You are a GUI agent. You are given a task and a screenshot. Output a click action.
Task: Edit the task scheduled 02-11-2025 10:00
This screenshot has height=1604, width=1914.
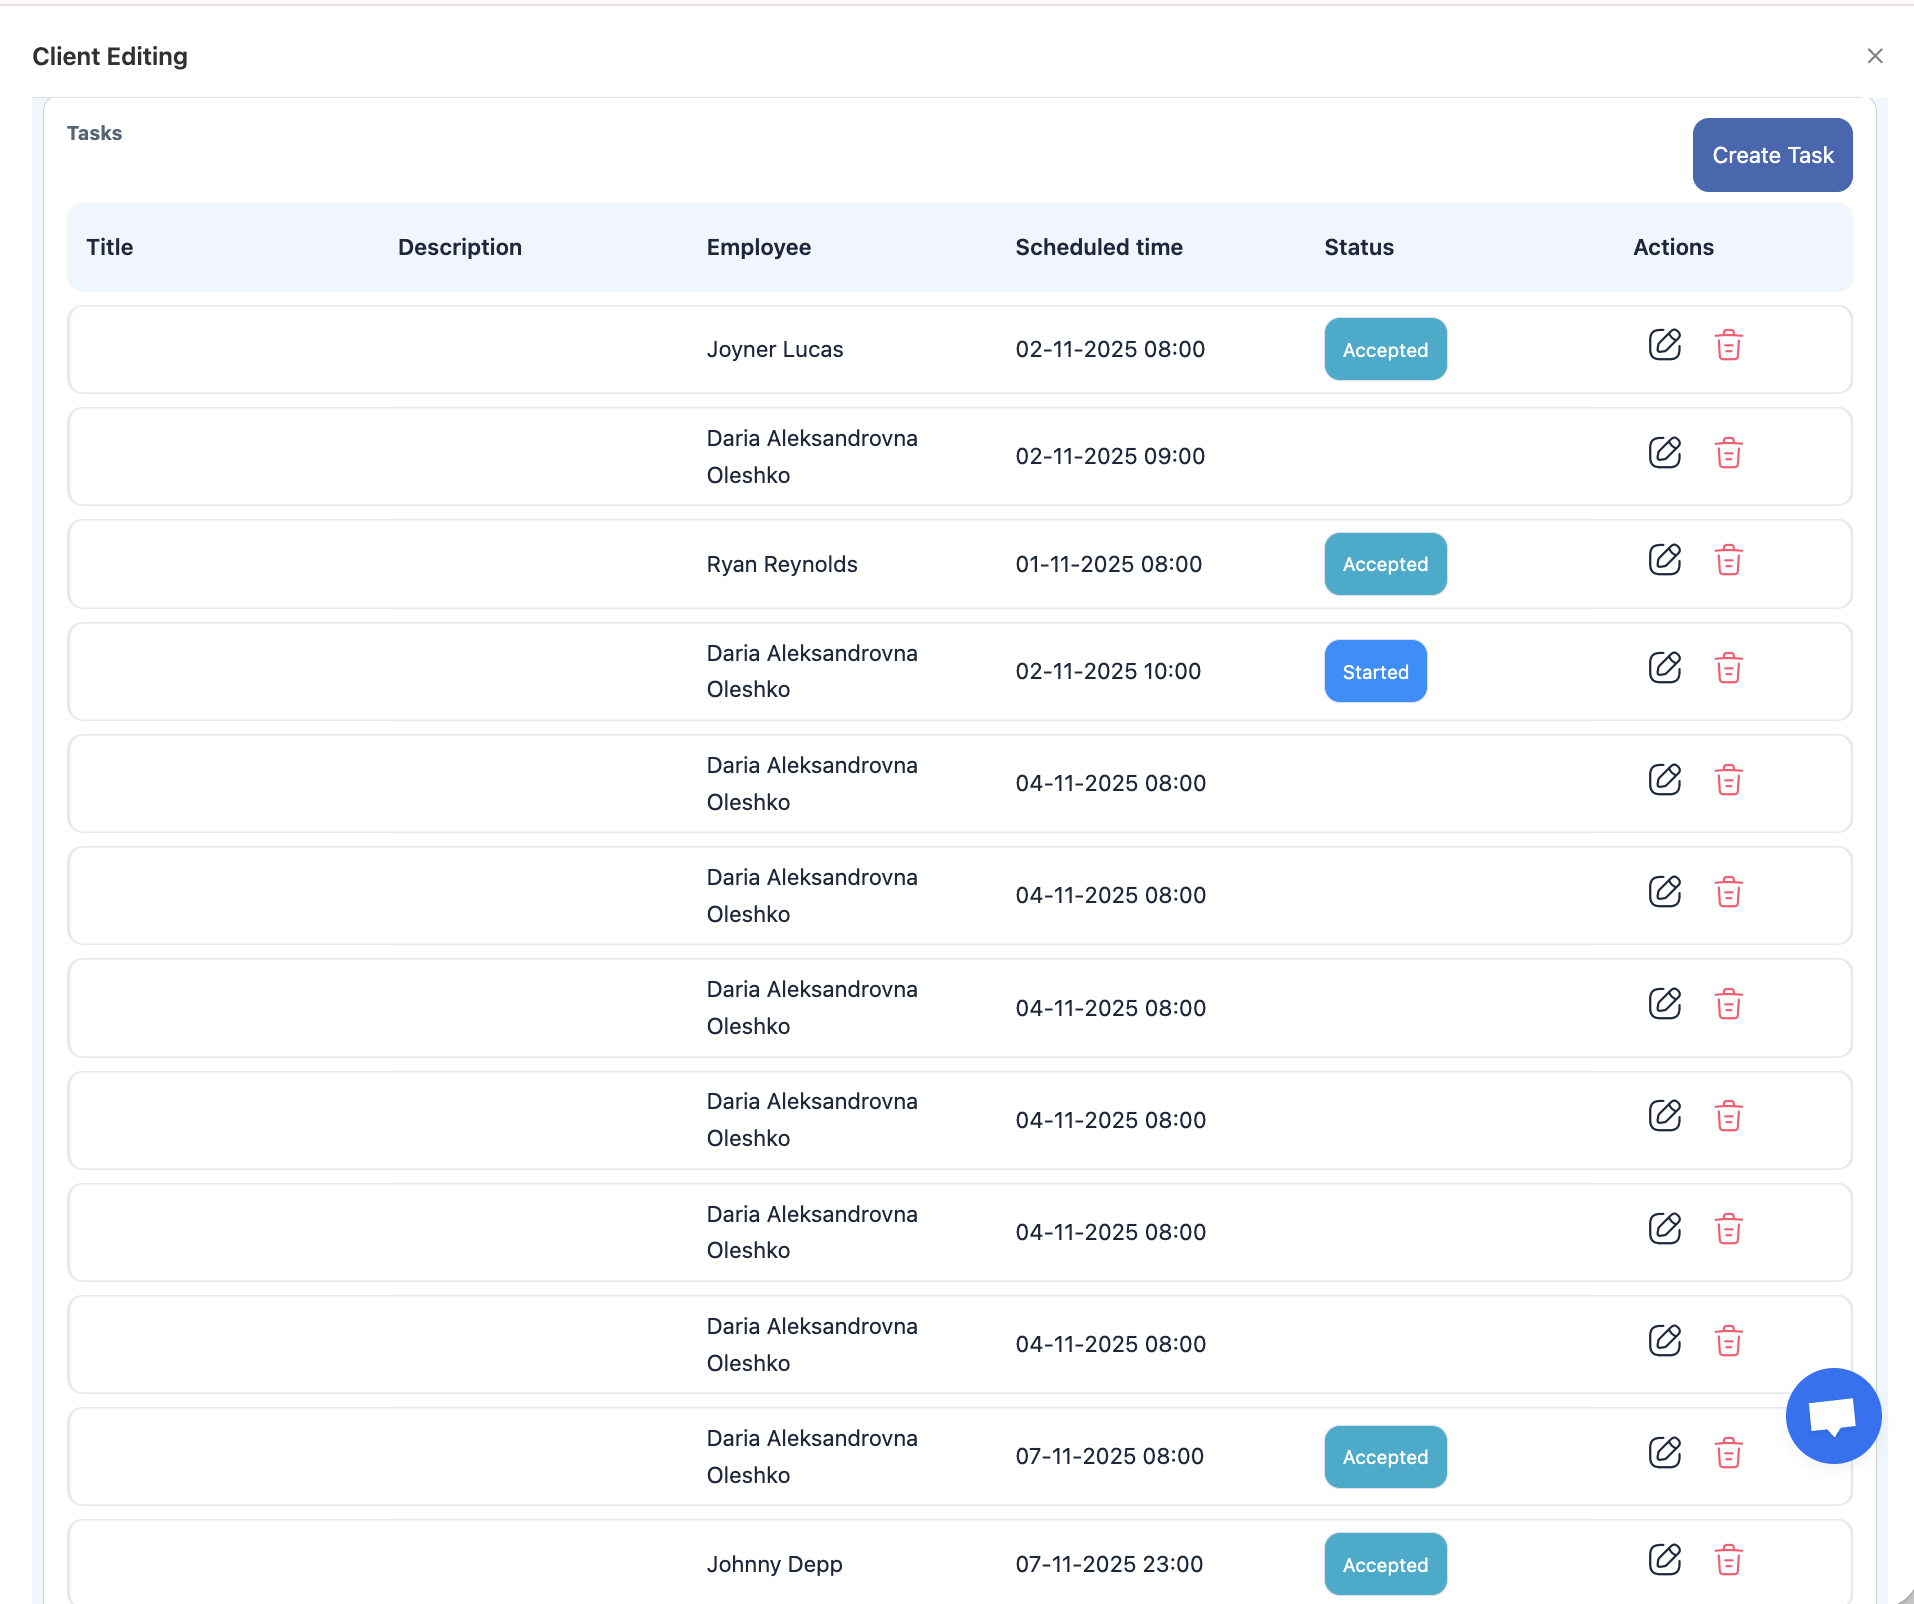[x=1664, y=667]
